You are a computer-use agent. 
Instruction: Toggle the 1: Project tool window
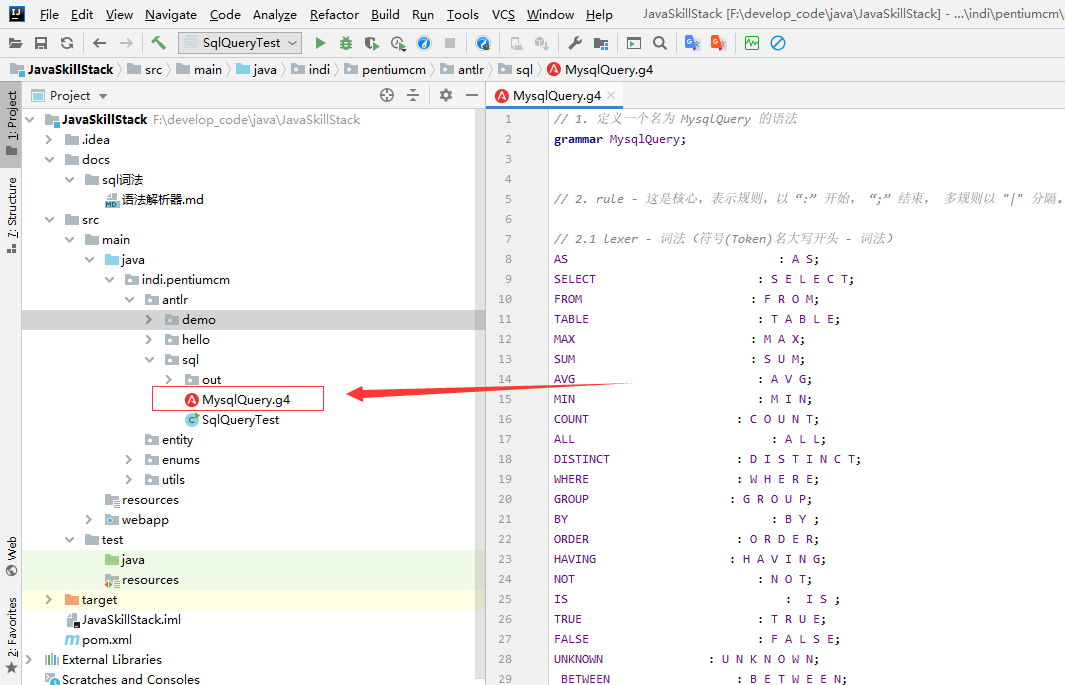pos(12,124)
